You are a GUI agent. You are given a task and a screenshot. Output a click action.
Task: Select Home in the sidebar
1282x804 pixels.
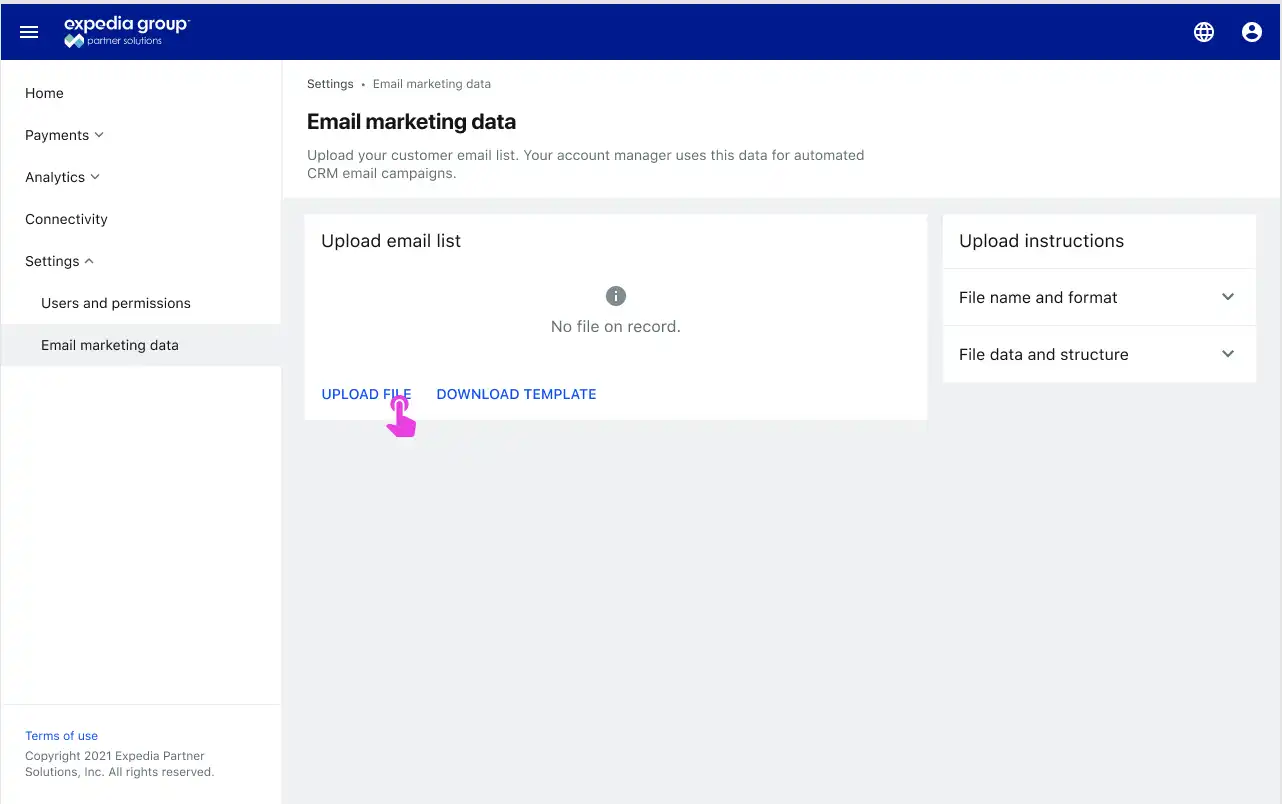click(x=44, y=93)
